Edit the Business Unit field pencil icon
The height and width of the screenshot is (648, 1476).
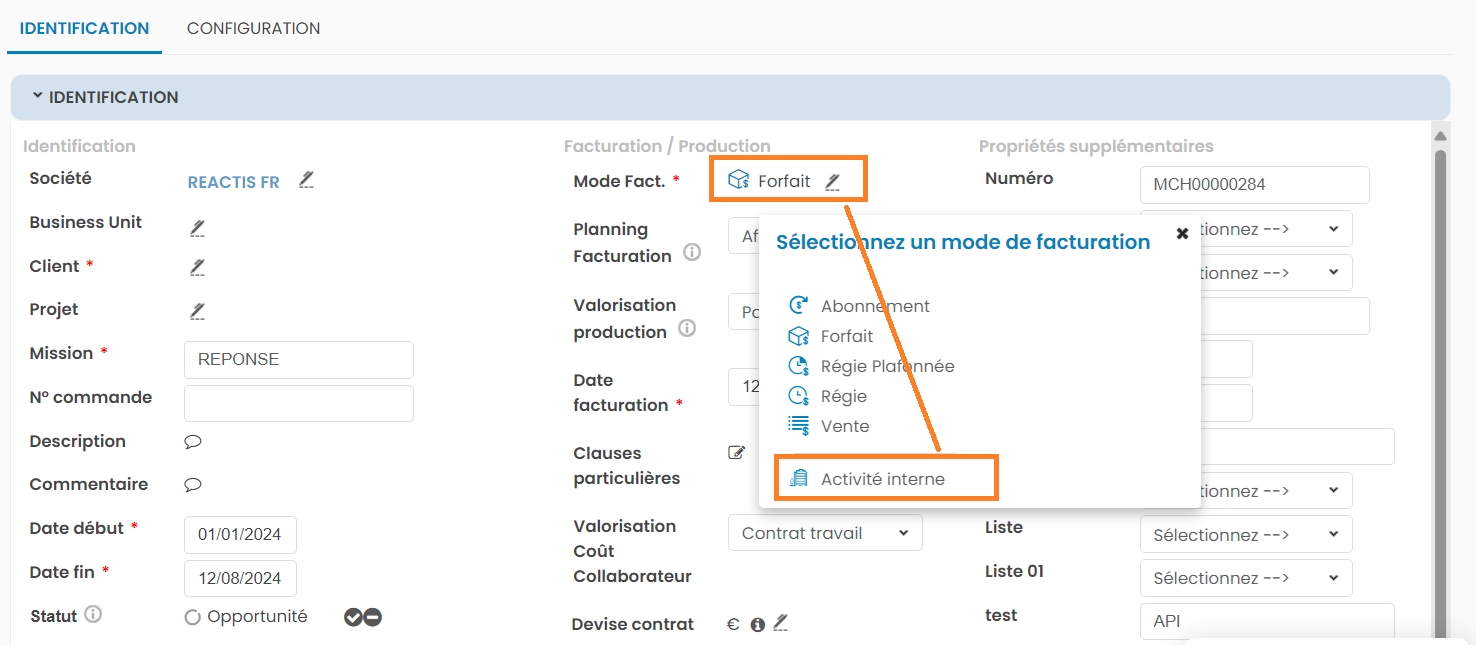198,227
